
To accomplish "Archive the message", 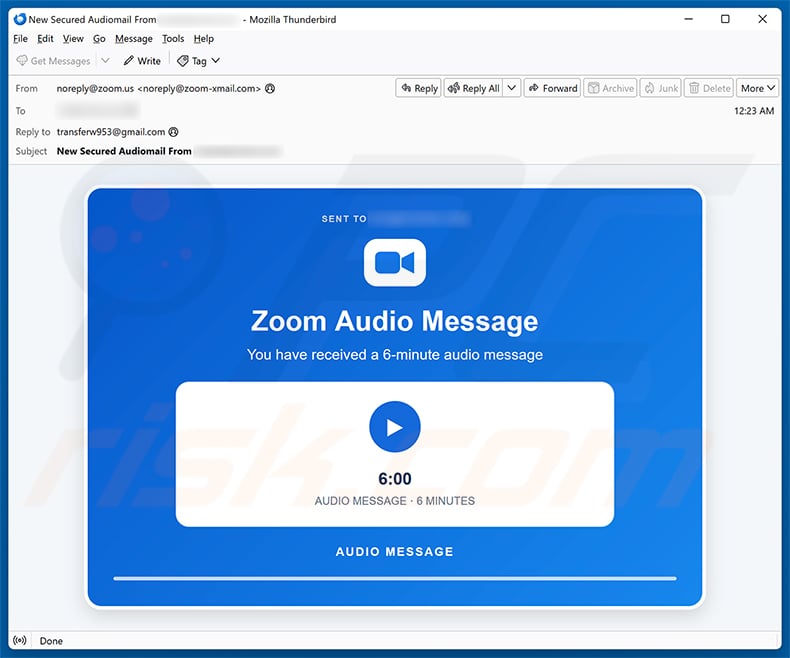I will [611, 88].
